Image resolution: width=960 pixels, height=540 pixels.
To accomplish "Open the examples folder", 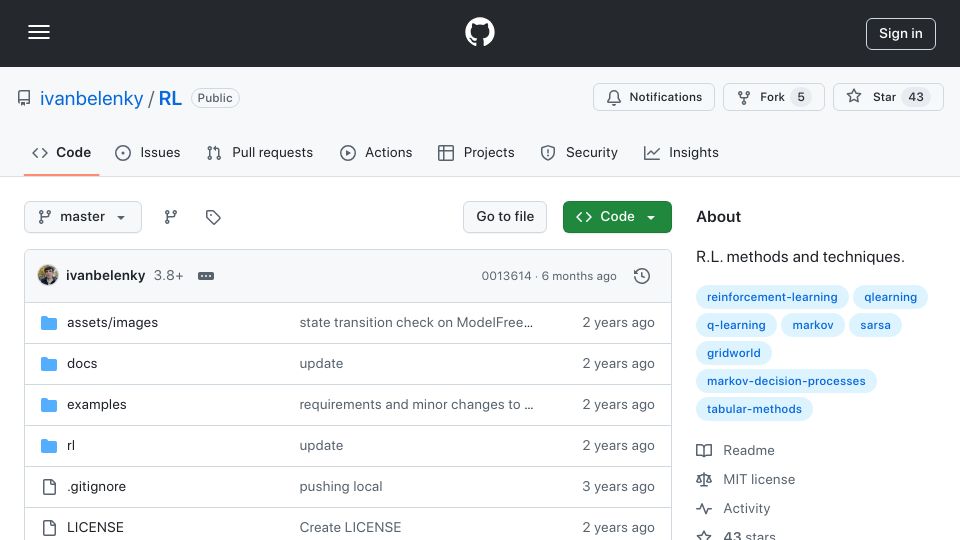I will point(97,405).
